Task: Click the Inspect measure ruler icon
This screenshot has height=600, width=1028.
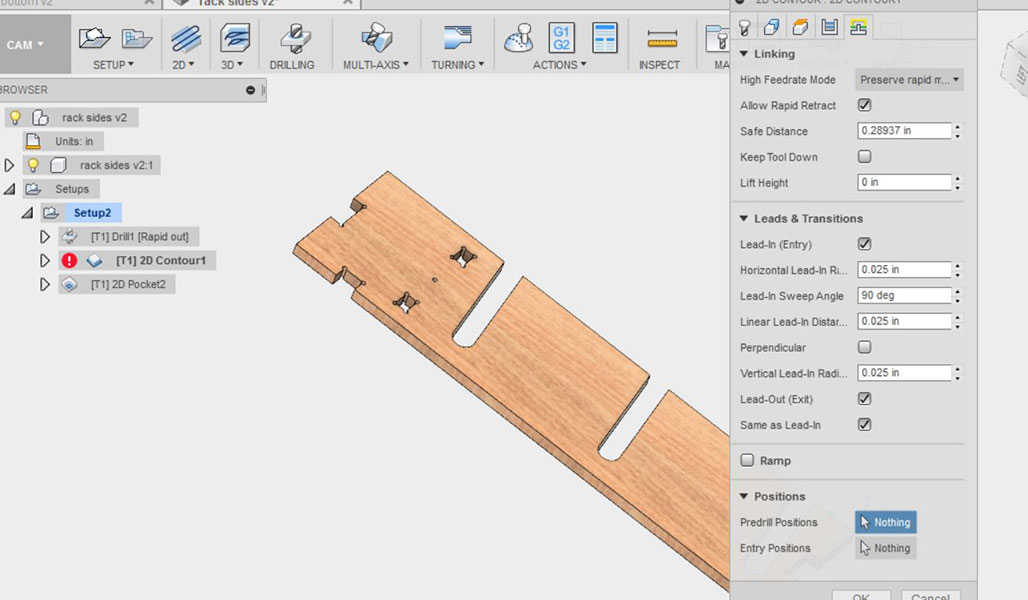Action: (x=662, y=39)
